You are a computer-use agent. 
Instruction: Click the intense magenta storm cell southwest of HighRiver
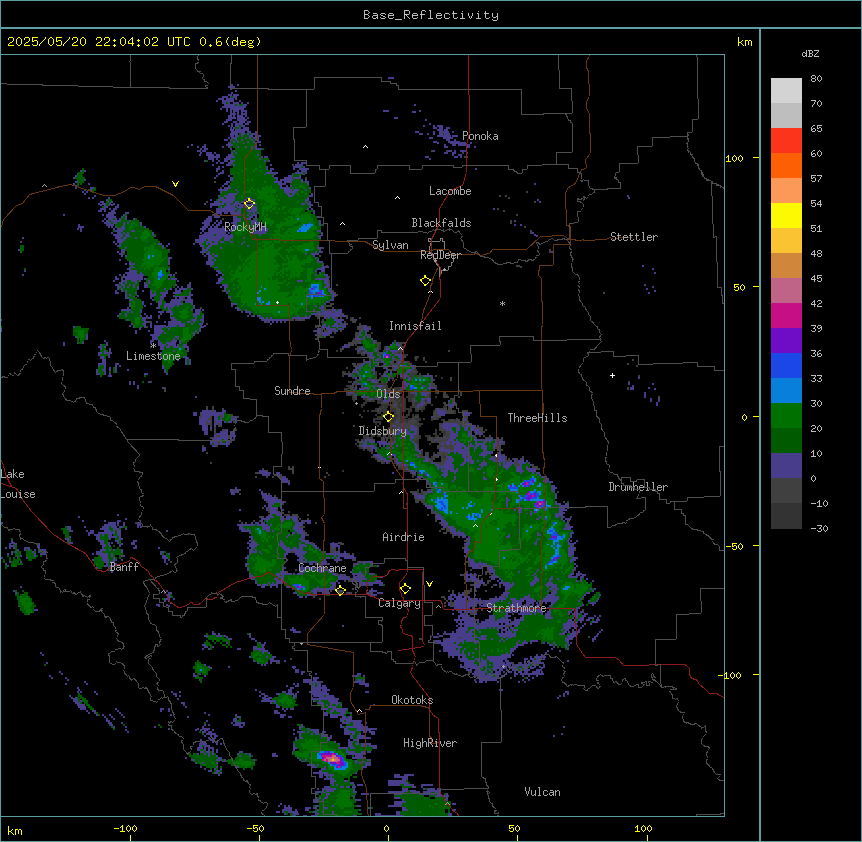[x=332, y=760]
